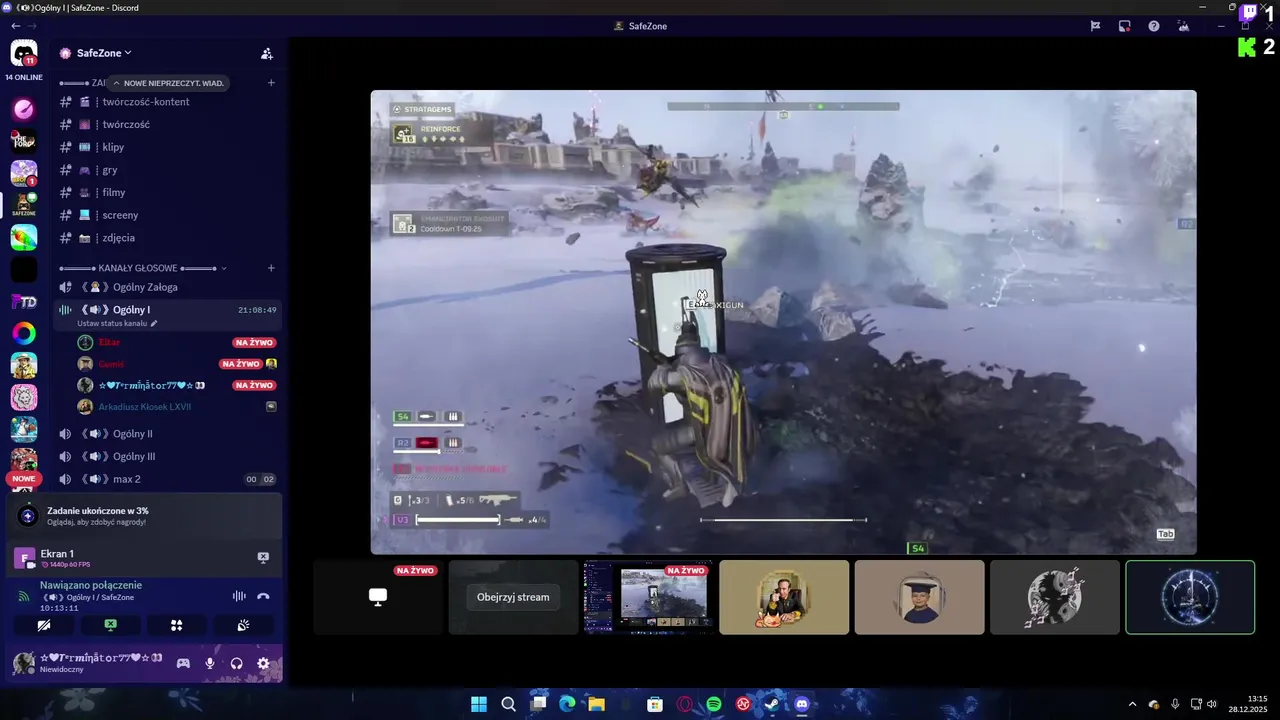Show hidden tray icons chevron
Viewport: 1280px width, 720px height.
click(x=1132, y=704)
